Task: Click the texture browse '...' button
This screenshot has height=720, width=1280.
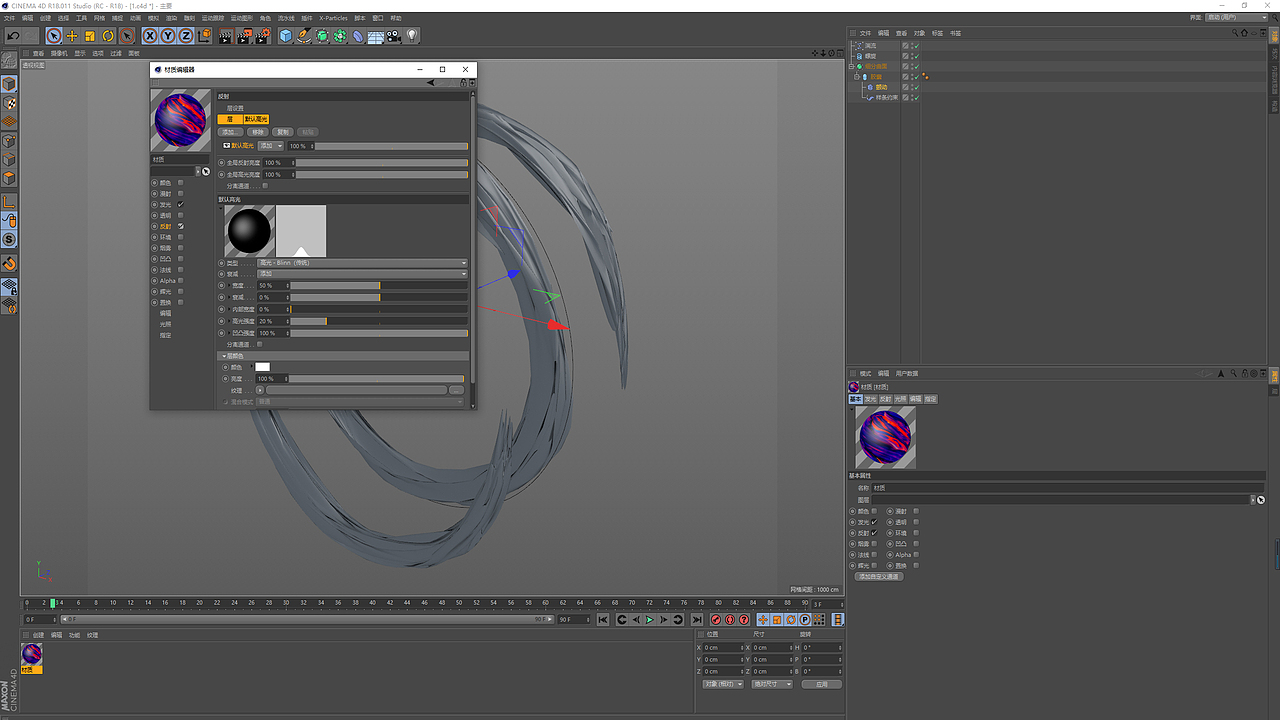Action: 456,390
